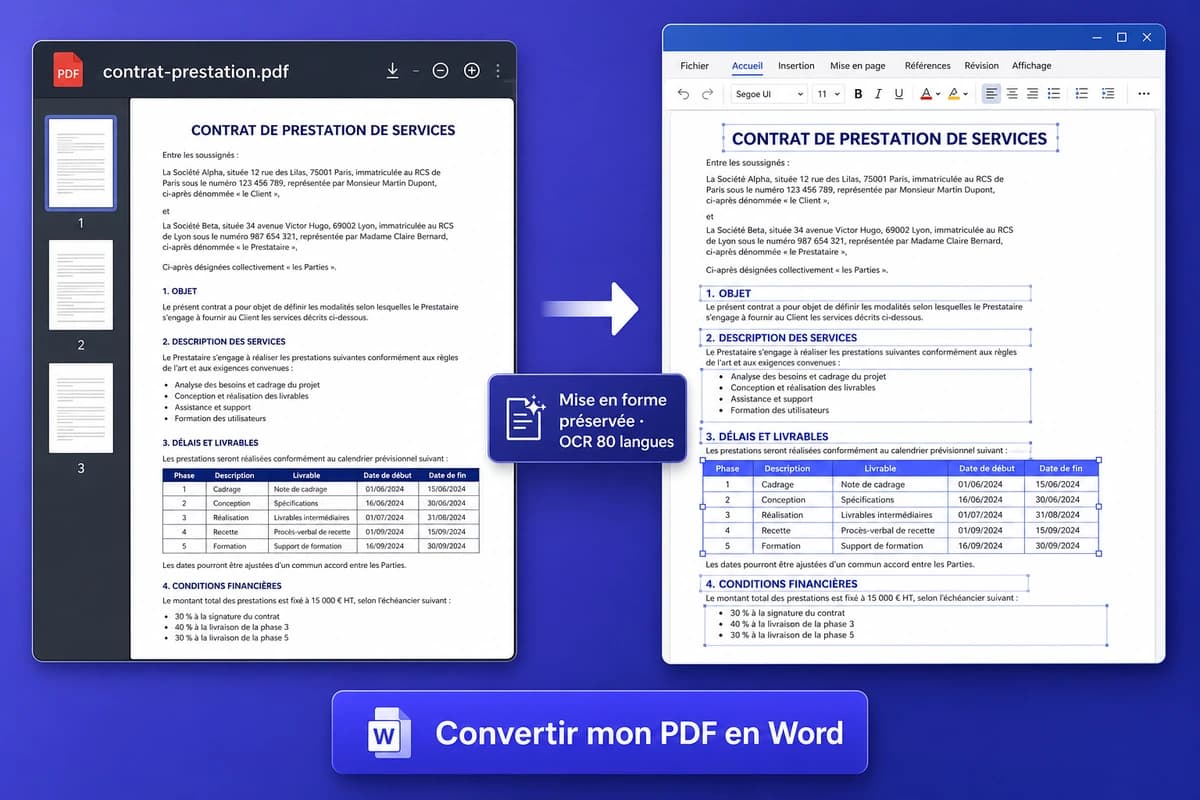
Task: Click '4. CONDITIONS FINANCIÈRES' heading in Word editor
Action: [x=781, y=584]
